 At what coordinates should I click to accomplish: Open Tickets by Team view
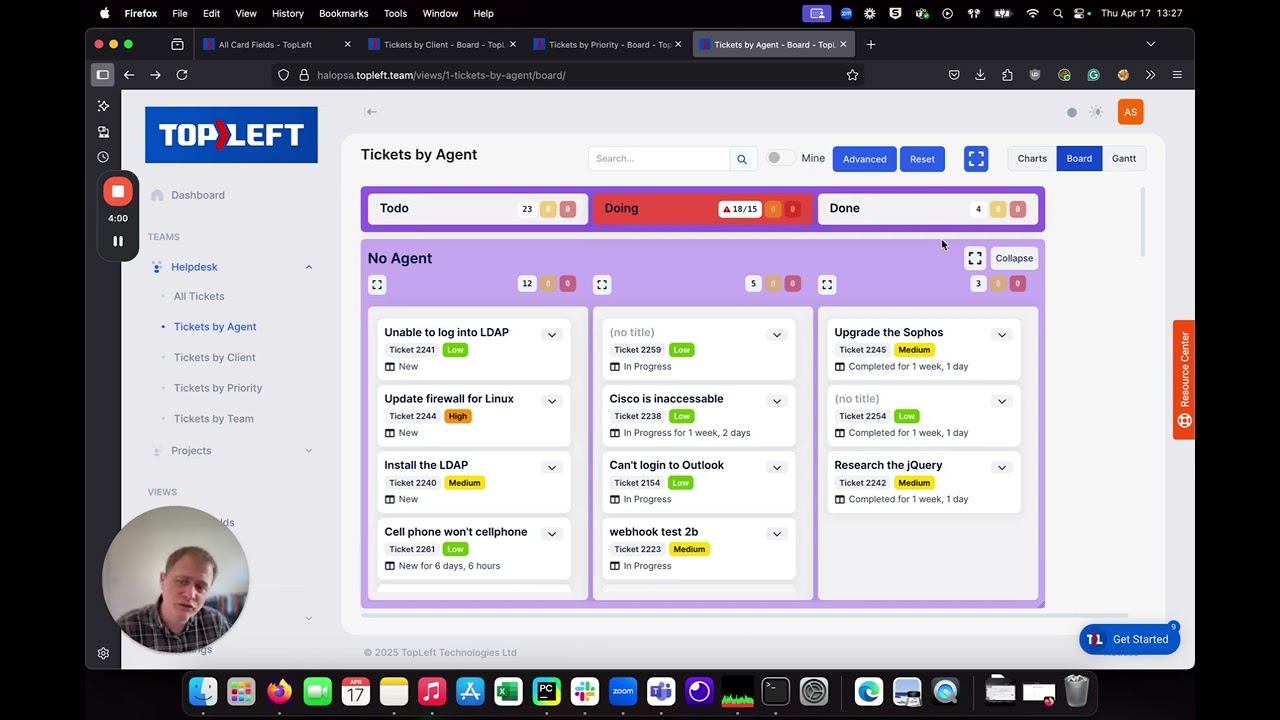[x=213, y=419]
